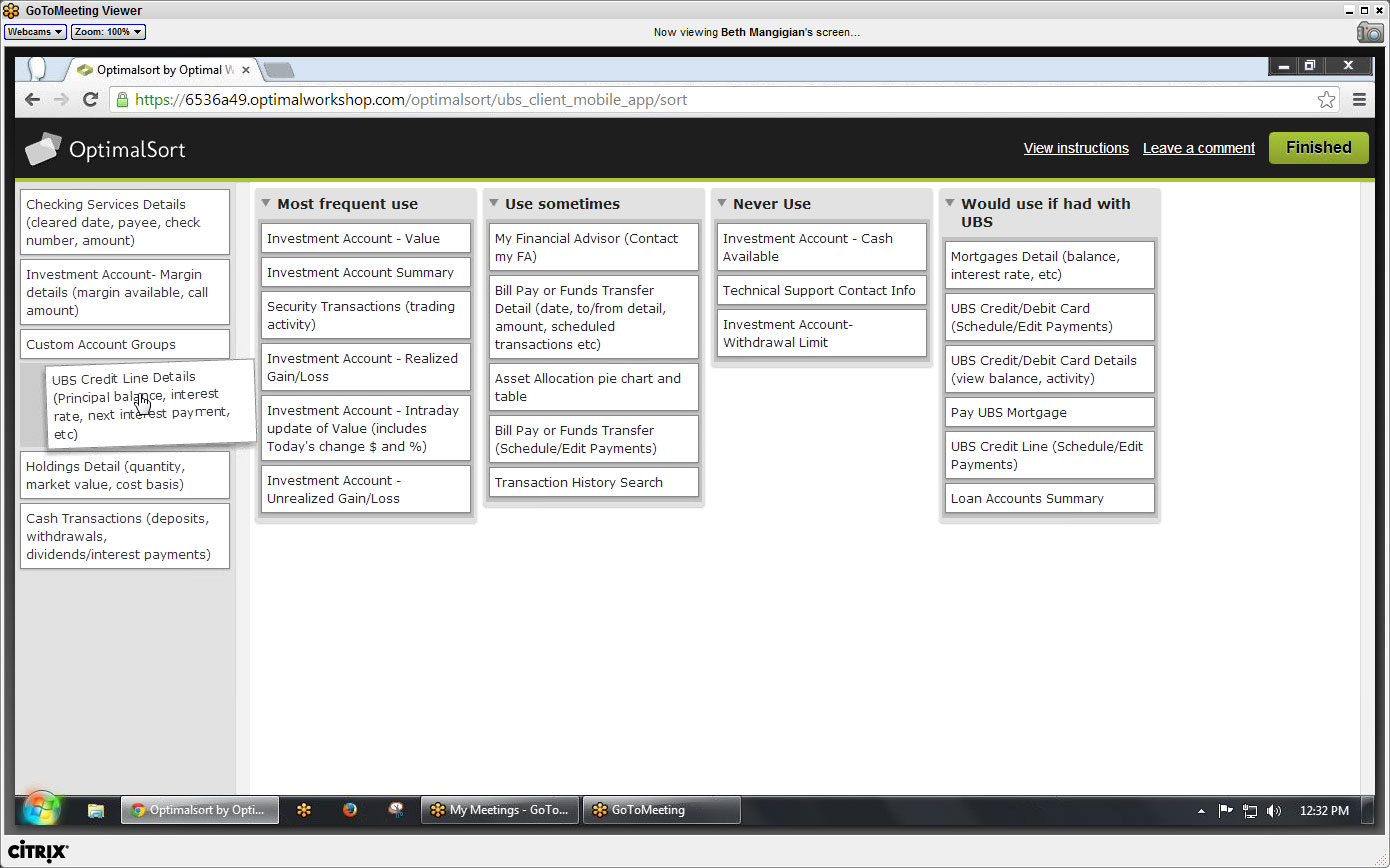Open the Zoom: 100% dropdown
Image resolution: width=1390 pixels, height=868 pixels.
click(x=108, y=32)
